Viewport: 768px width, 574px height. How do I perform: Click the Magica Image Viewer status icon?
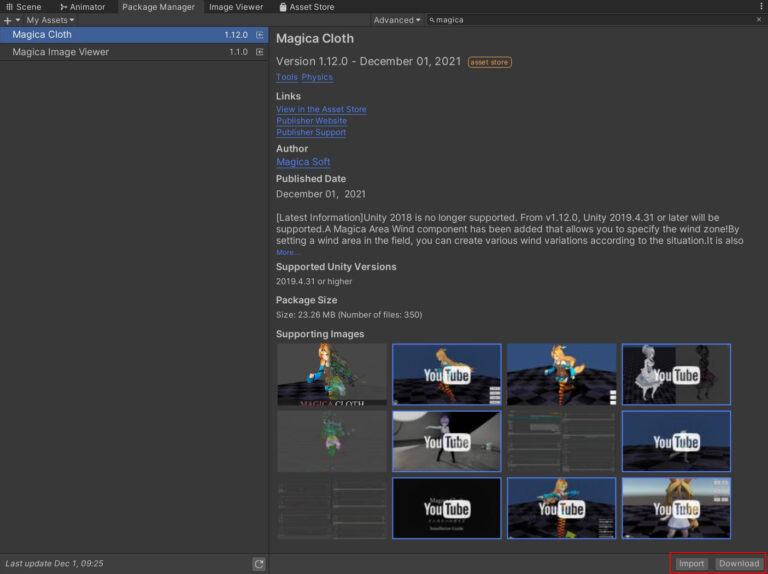[260, 52]
